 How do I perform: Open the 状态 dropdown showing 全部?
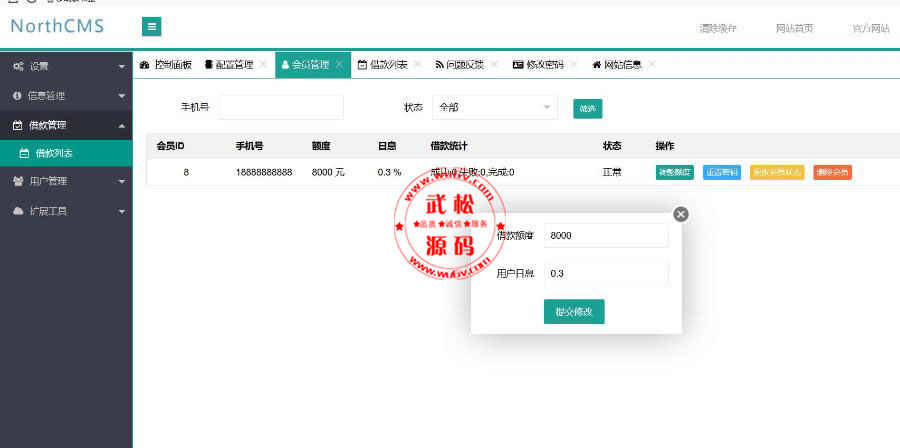495,107
